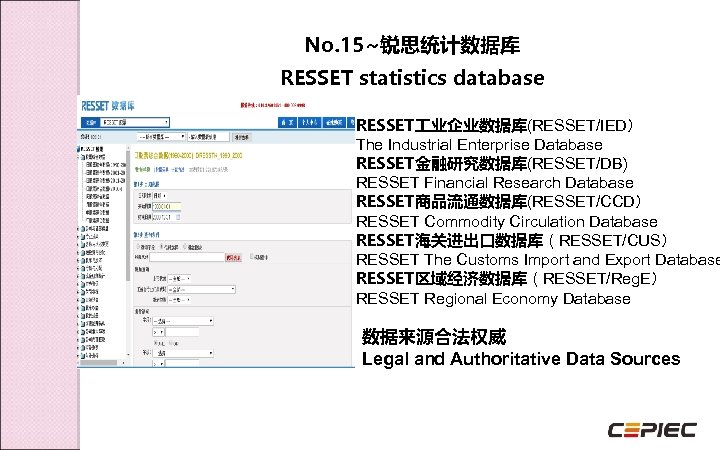Click the keyword input in the light-blue search bar
720x450 pixels.
click(x=208, y=137)
